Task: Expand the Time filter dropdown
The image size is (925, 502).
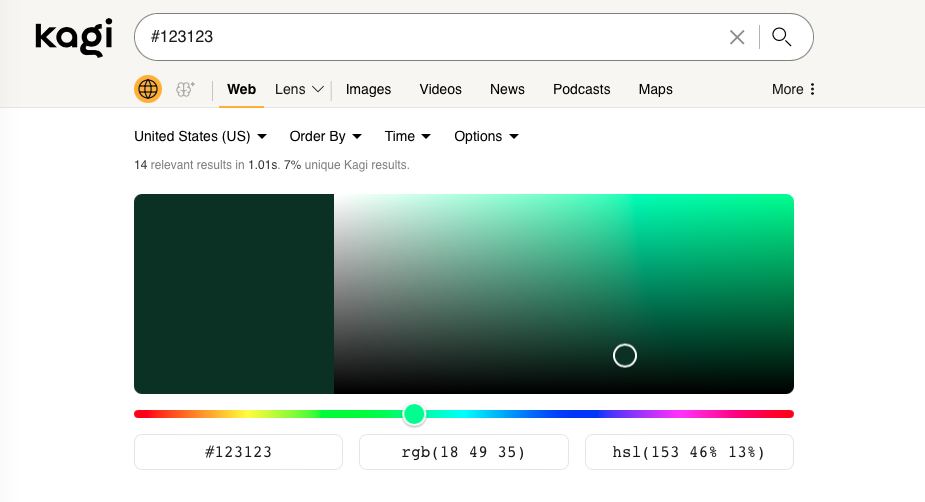Action: point(407,136)
